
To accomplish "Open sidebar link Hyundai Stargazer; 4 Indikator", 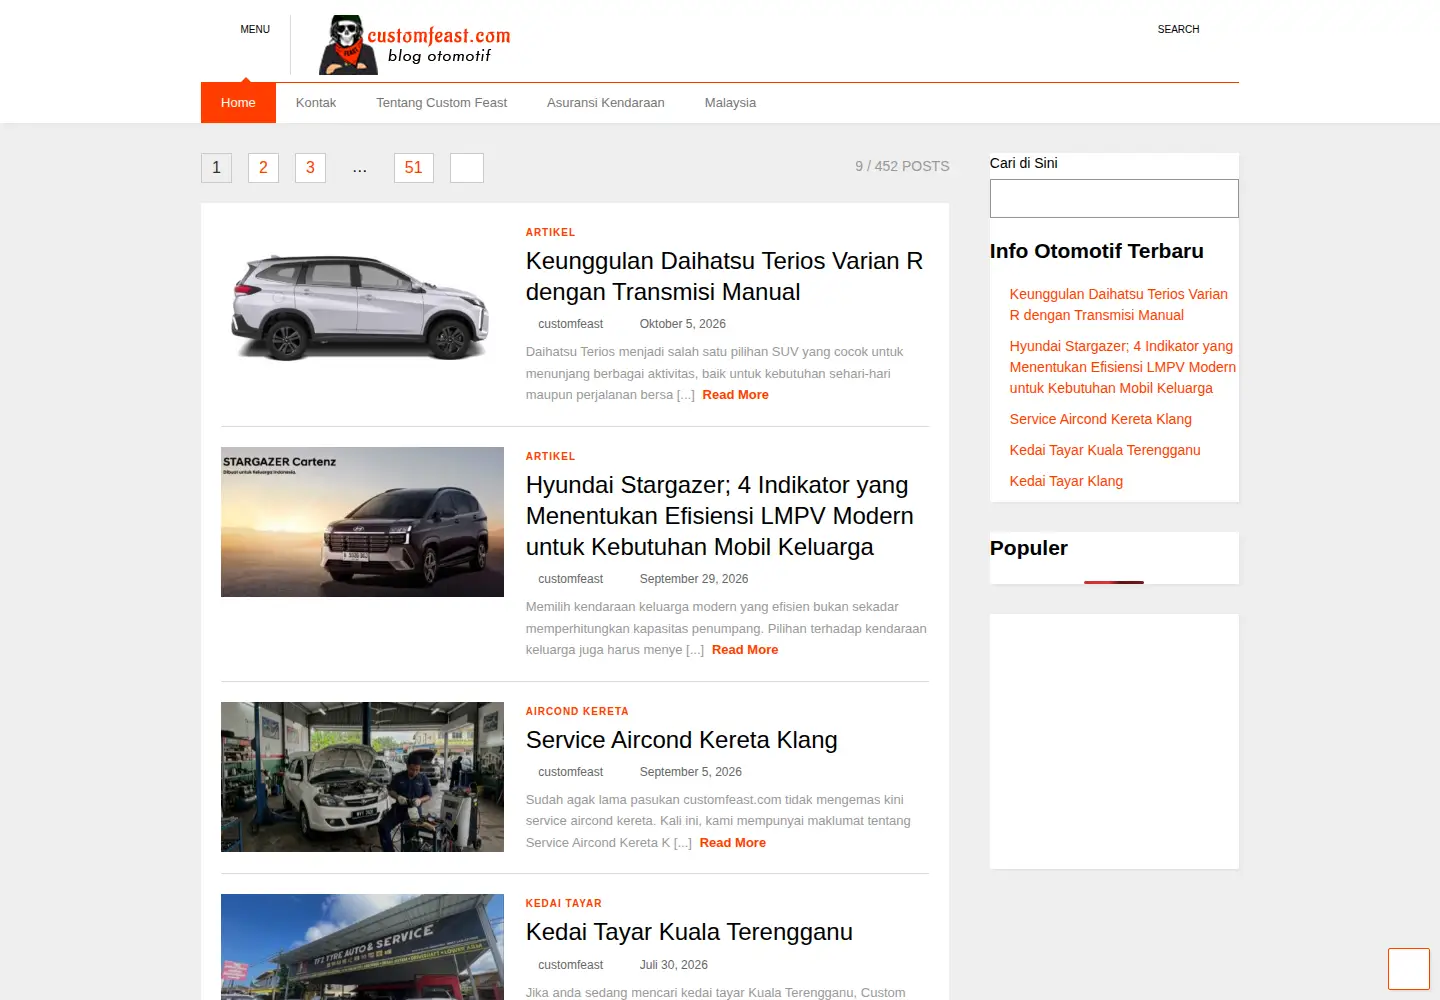I will pyautogui.click(x=1122, y=367).
